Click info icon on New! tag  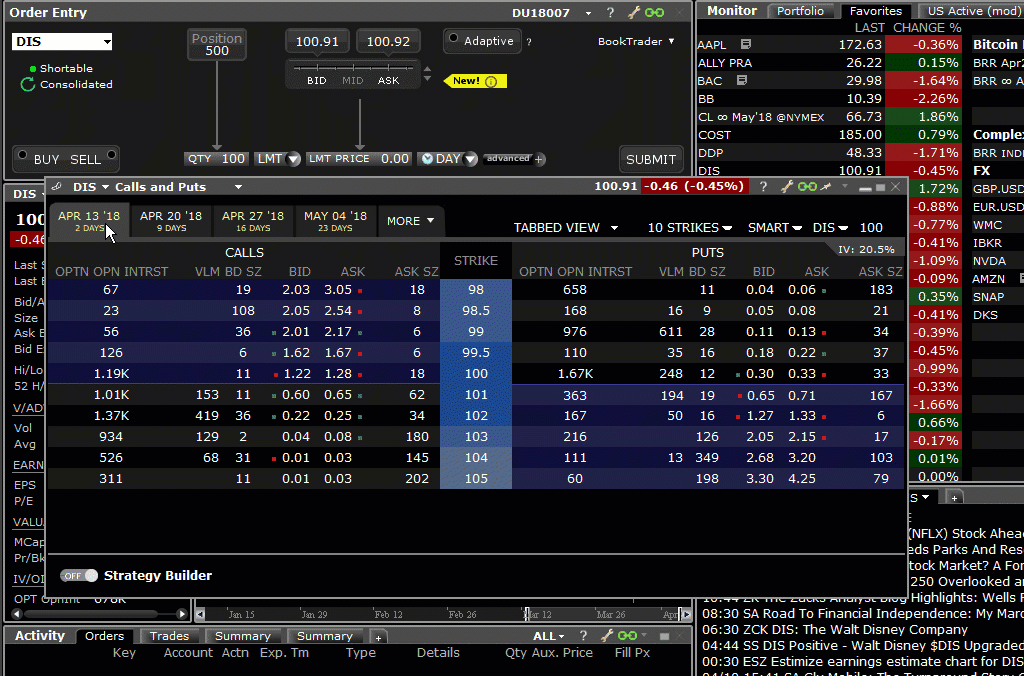491,81
